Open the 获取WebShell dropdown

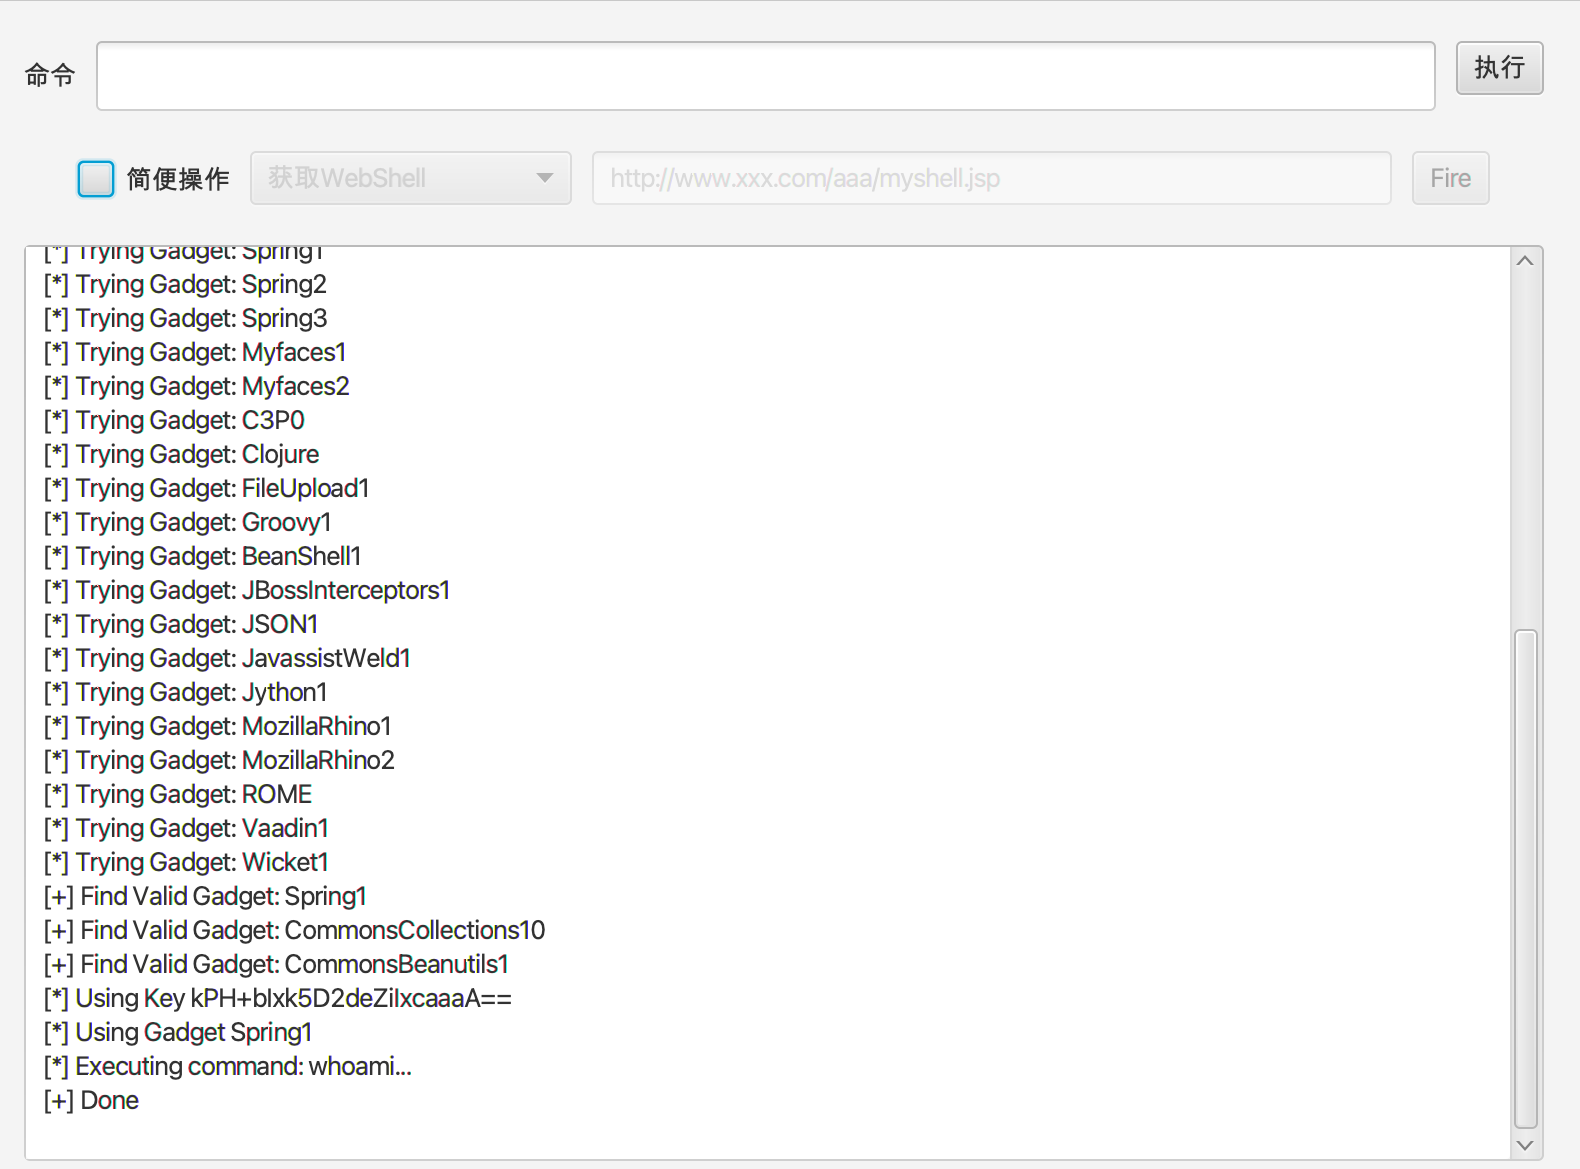[x=411, y=178]
